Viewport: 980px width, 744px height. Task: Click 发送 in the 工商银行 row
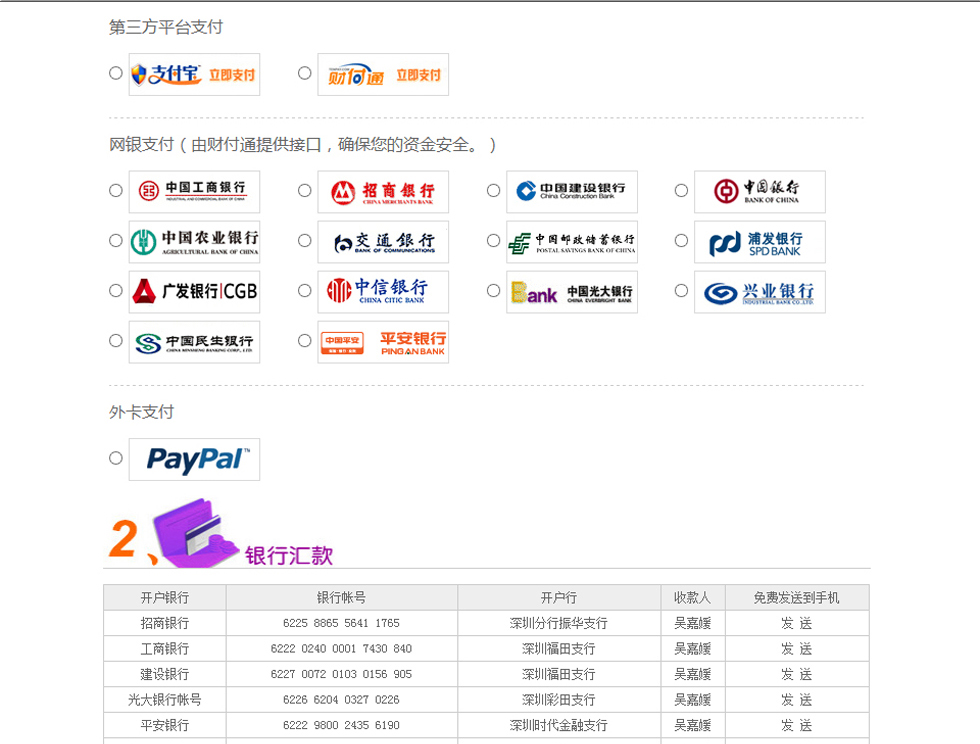tap(796, 649)
